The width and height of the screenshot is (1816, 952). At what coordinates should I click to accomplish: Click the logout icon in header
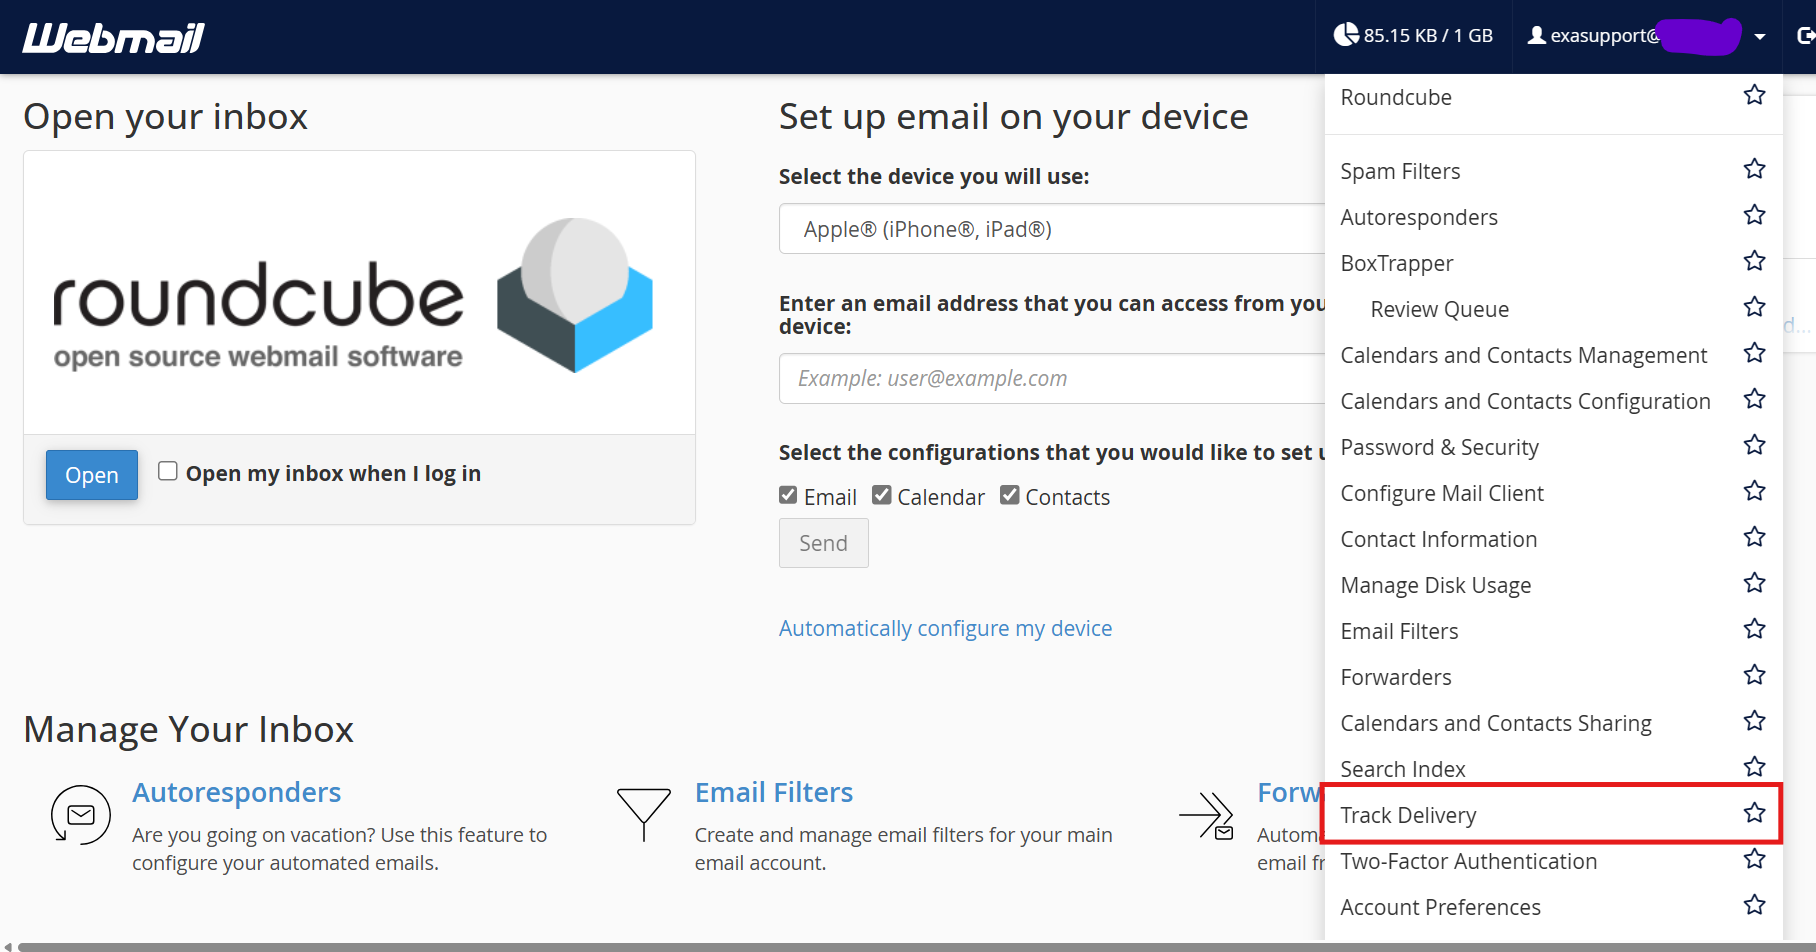(x=1806, y=36)
